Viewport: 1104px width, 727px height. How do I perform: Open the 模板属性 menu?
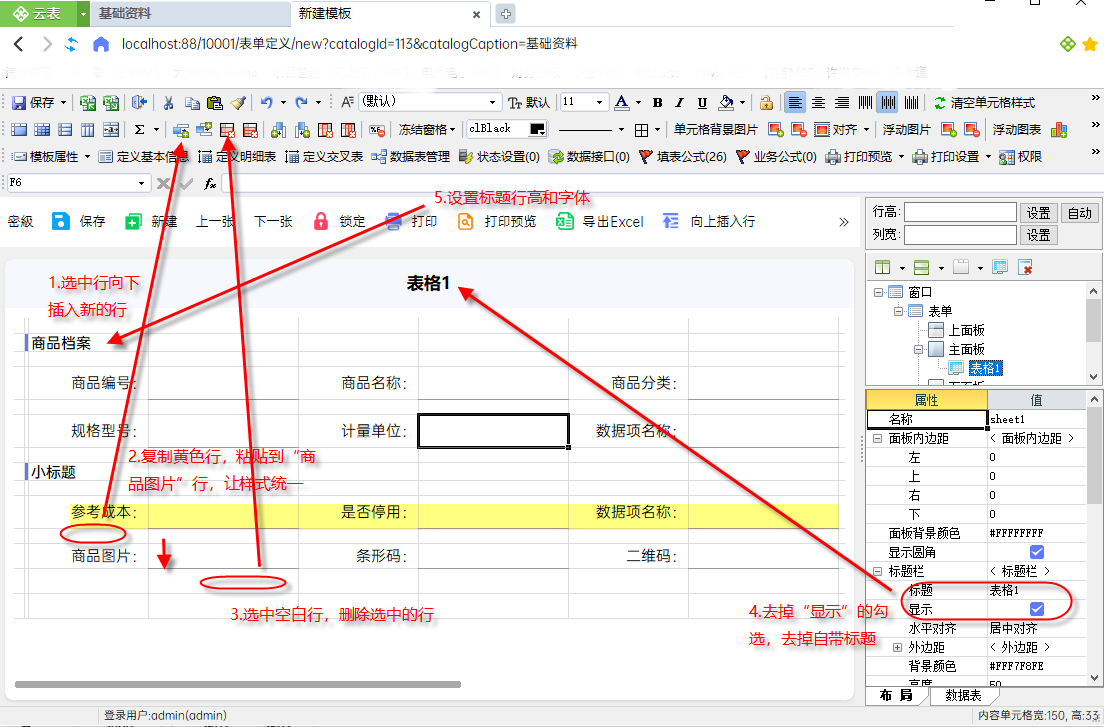point(51,156)
